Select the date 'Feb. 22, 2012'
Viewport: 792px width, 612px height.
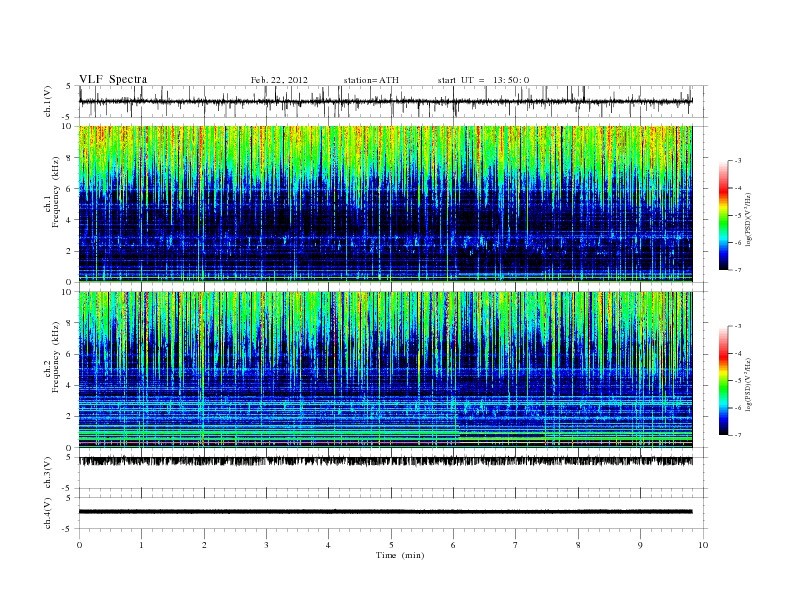pos(279,80)
